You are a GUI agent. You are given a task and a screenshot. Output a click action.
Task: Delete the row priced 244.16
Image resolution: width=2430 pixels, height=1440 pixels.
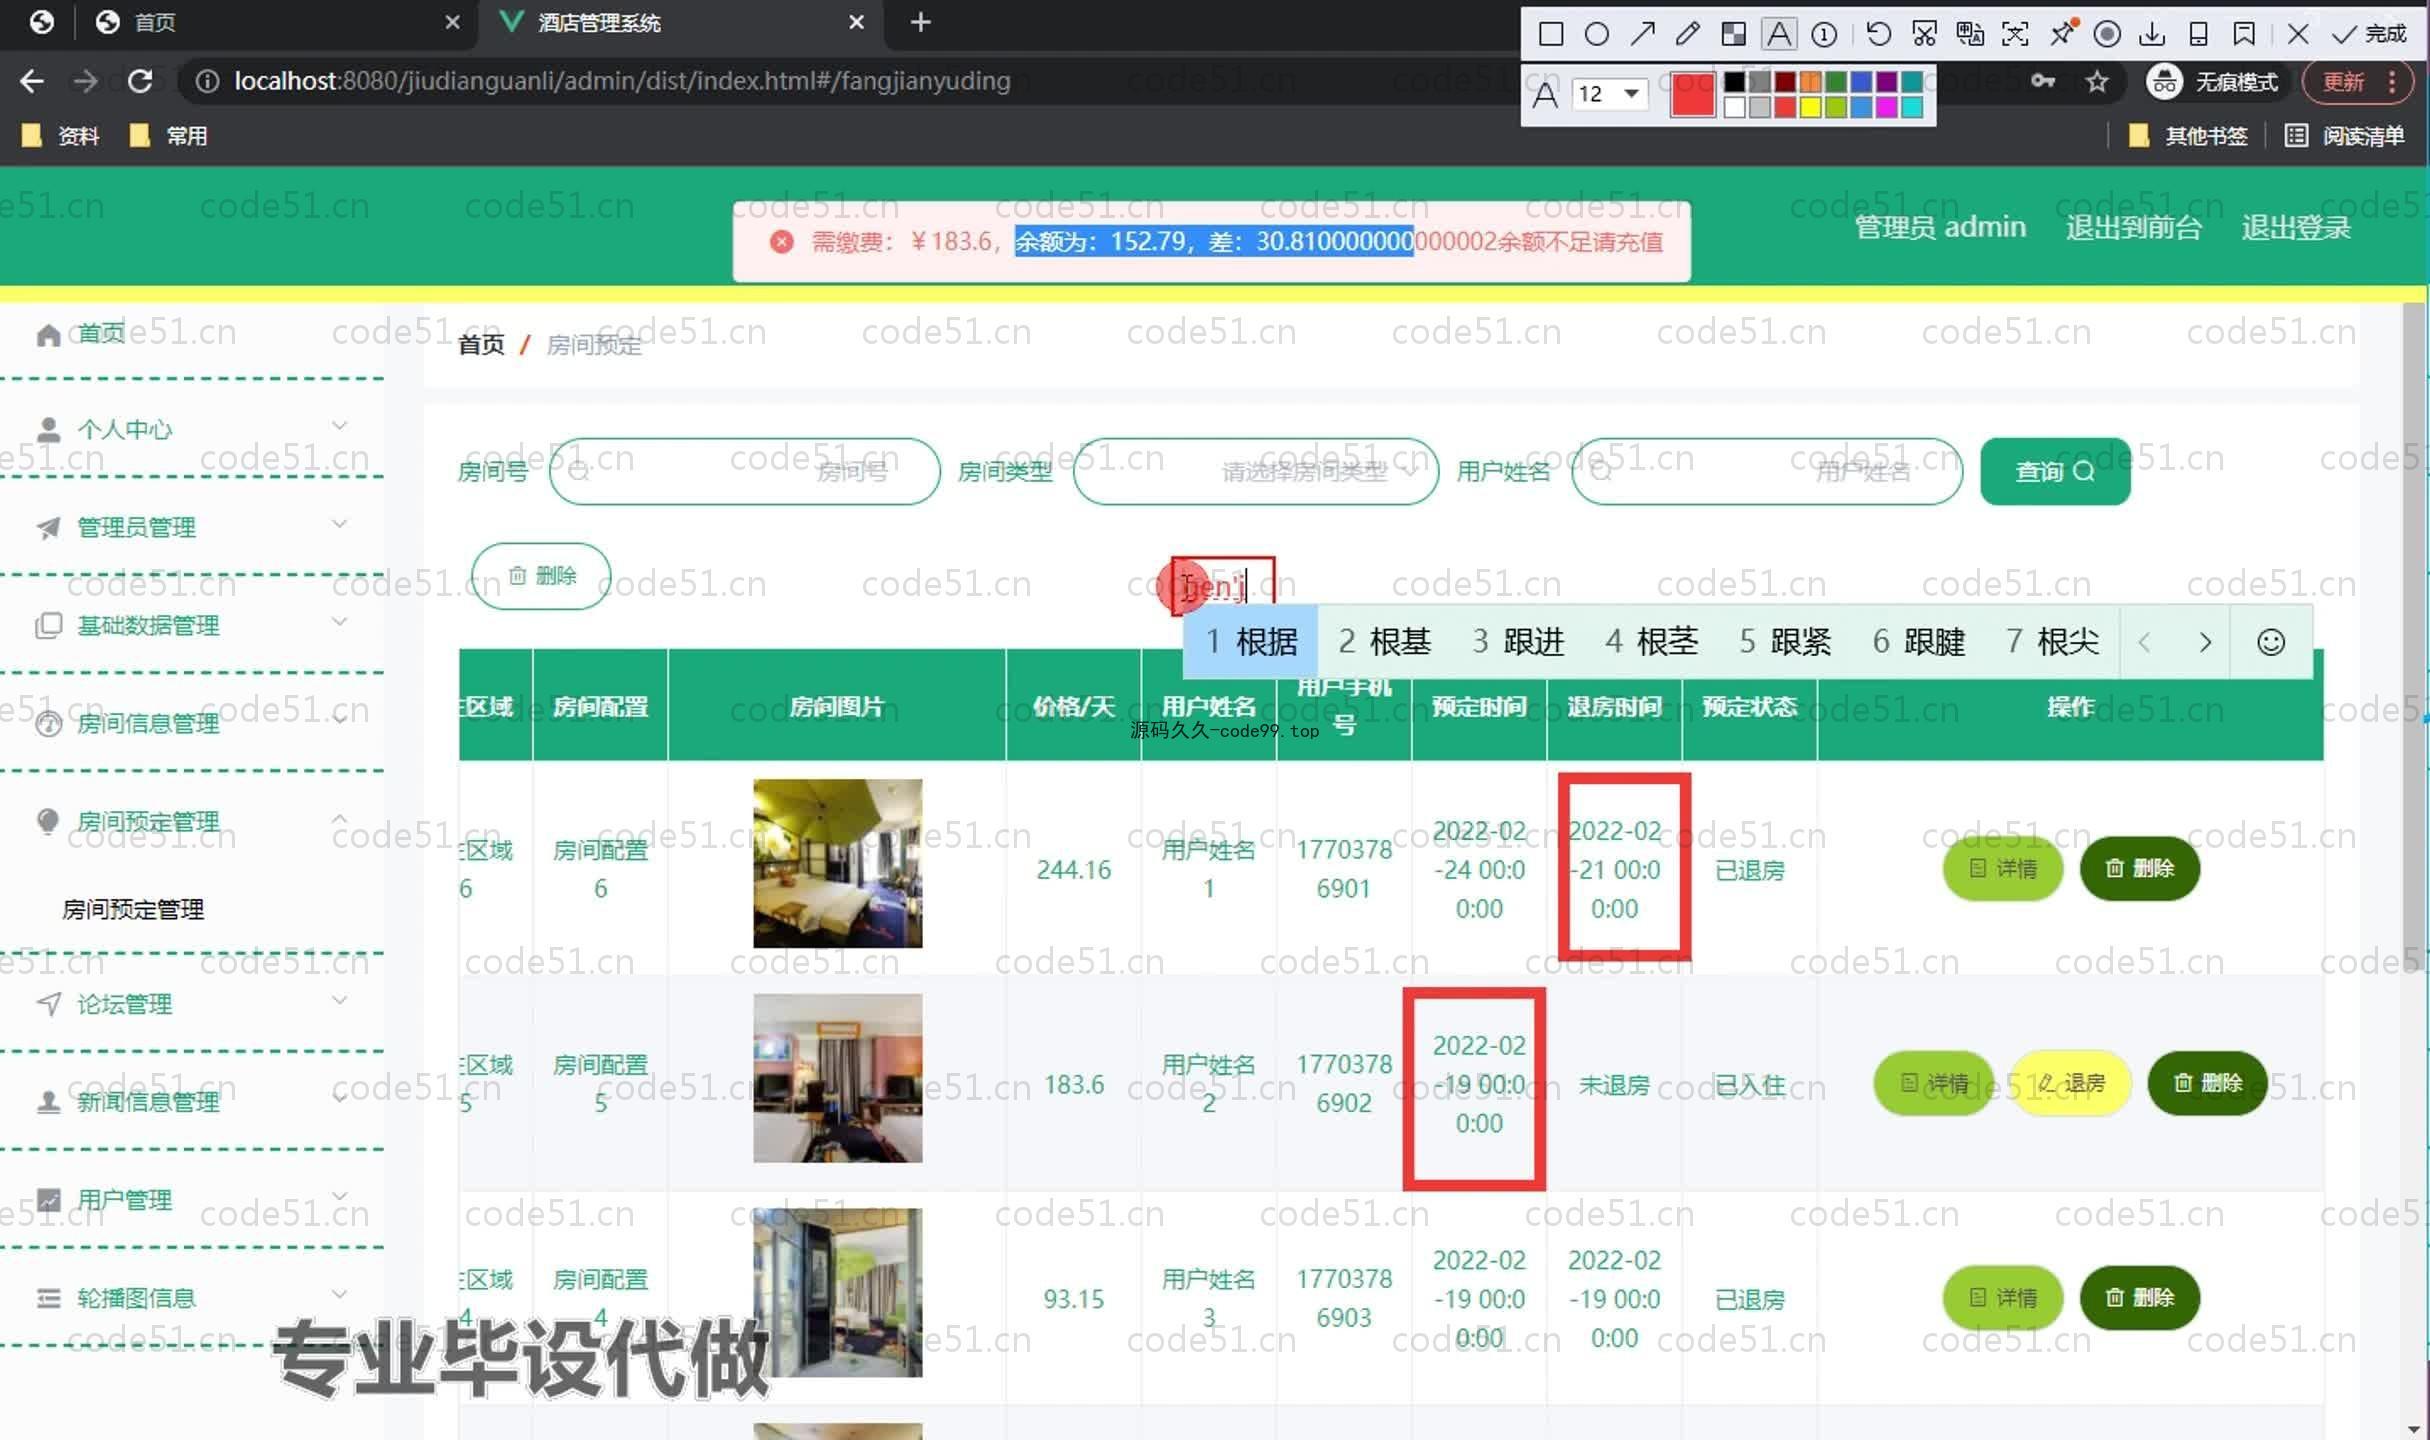tap(2140, 868)
